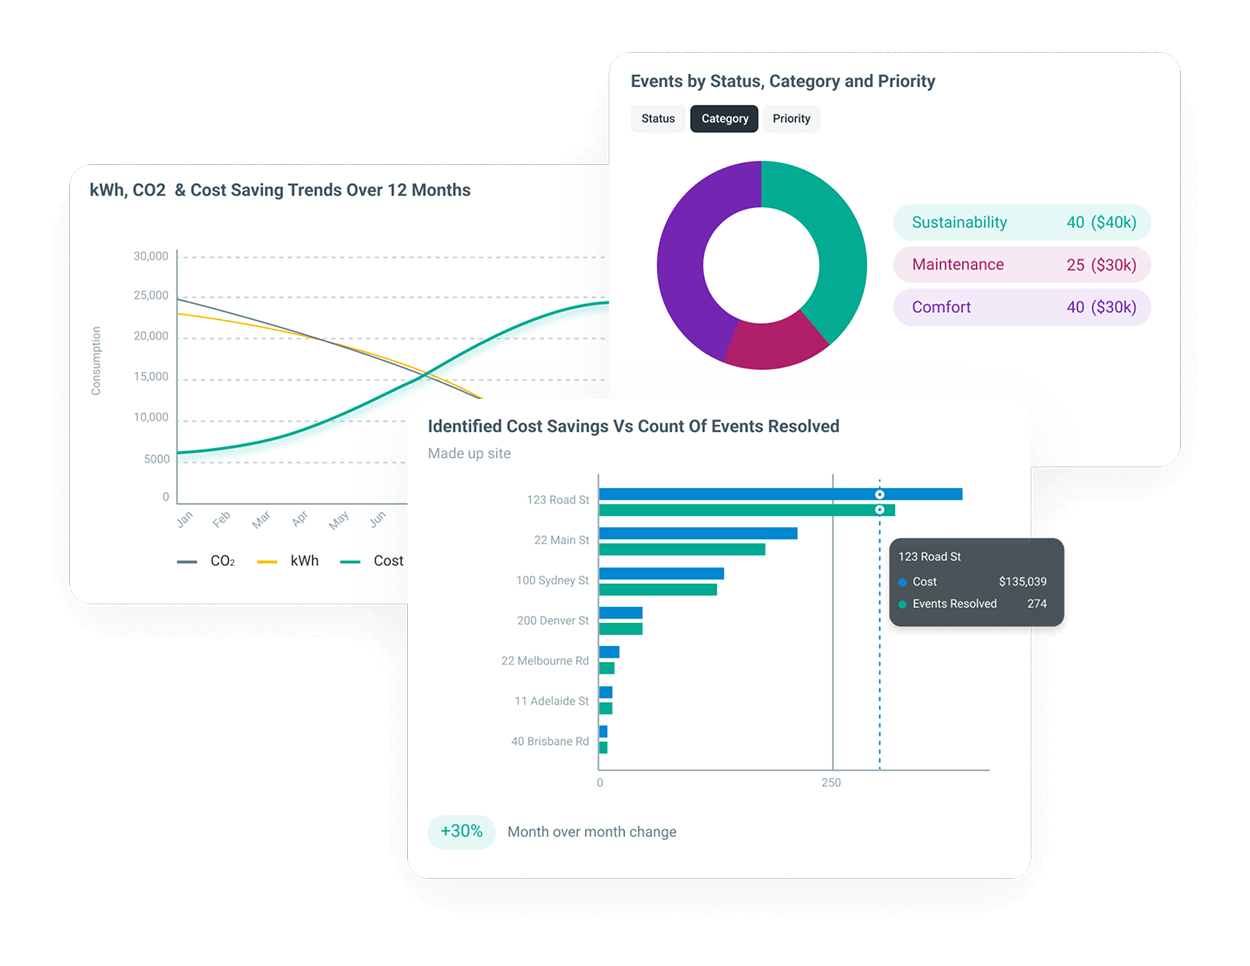
Task: Click the Maintenance legend row
Action: (1021, 265)
